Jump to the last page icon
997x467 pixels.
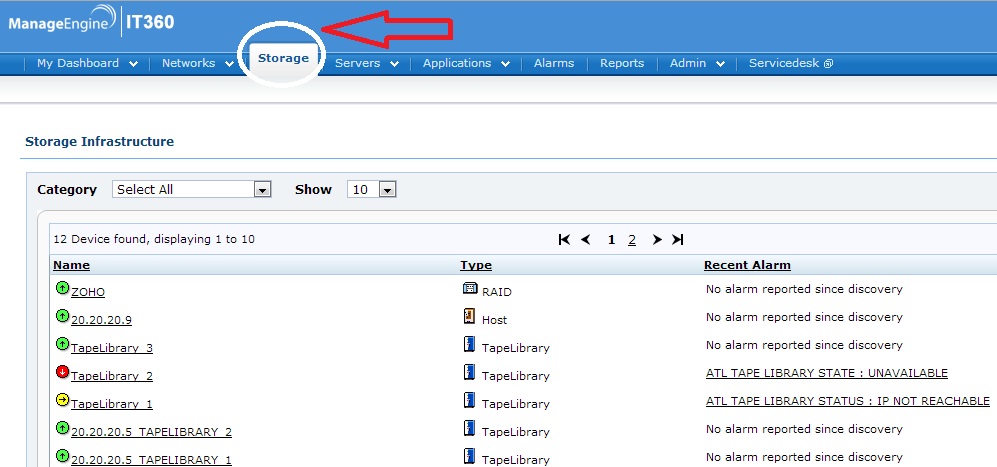click(678, 240)
